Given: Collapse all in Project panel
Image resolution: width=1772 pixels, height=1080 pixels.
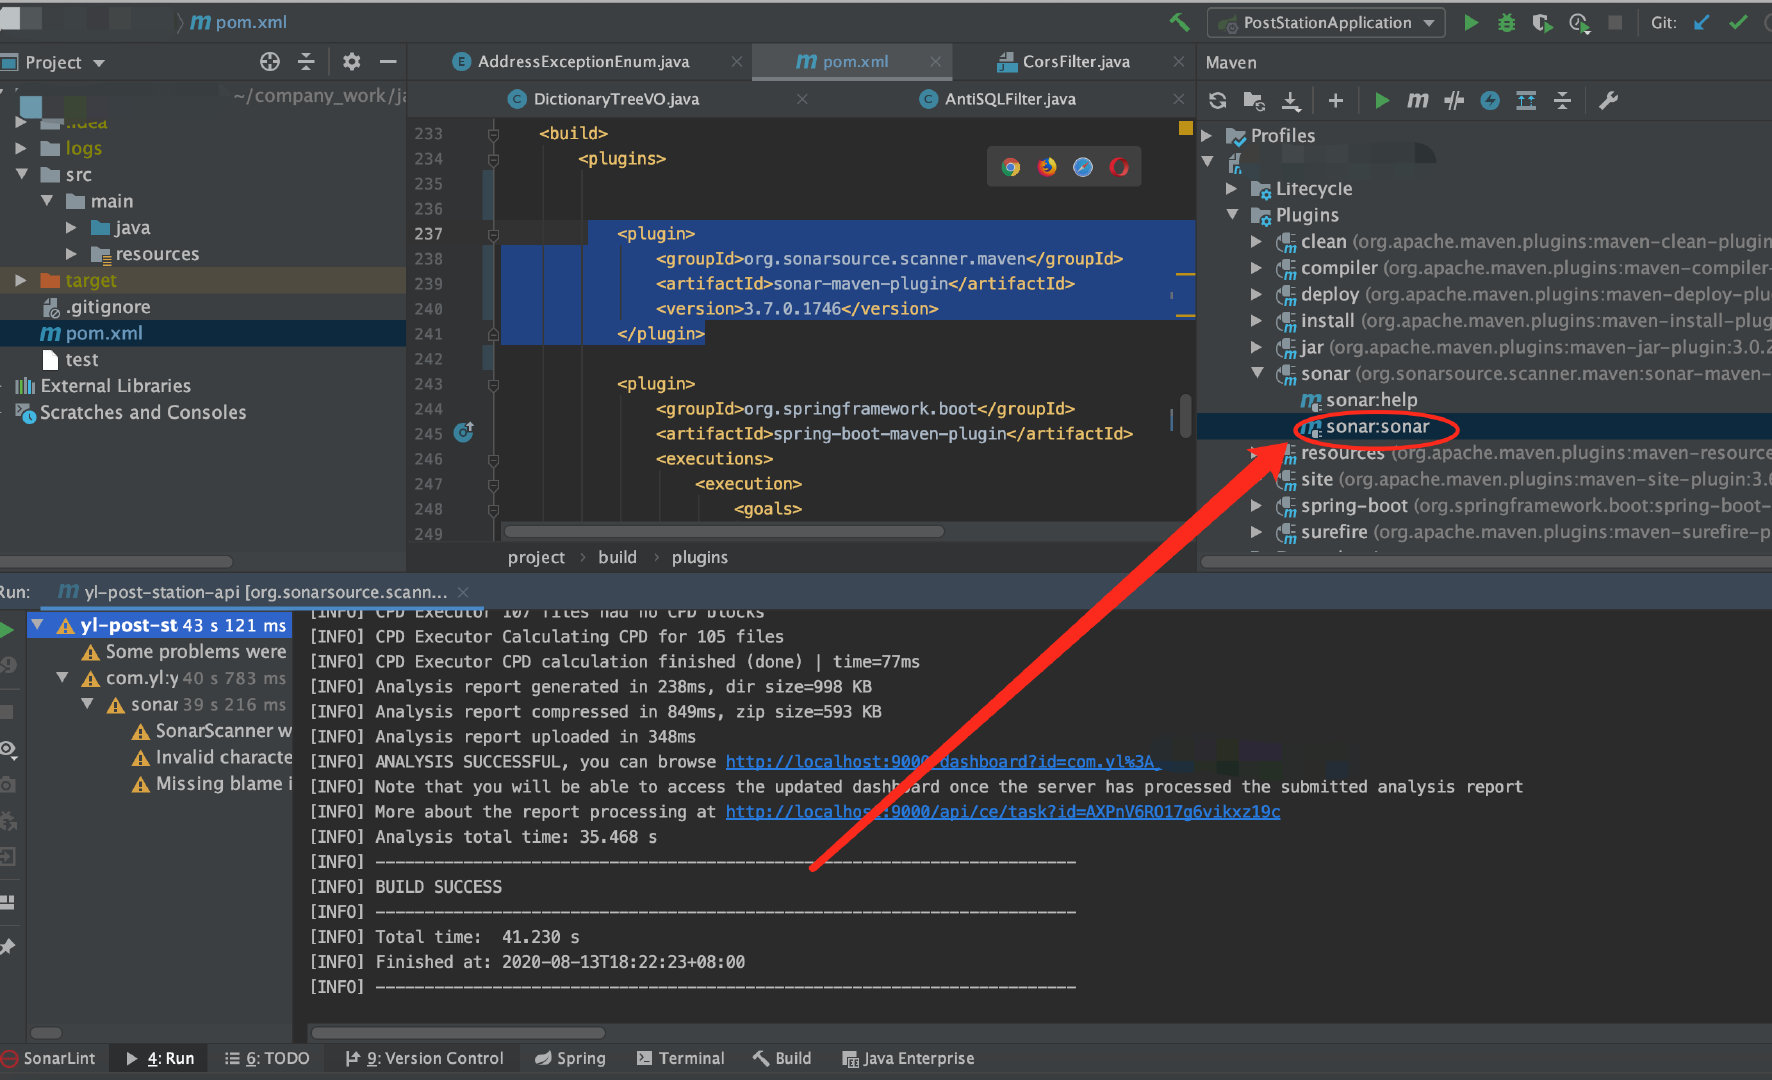Looking at the screenshot, I should pyautogui.click(x=306, y=62).
